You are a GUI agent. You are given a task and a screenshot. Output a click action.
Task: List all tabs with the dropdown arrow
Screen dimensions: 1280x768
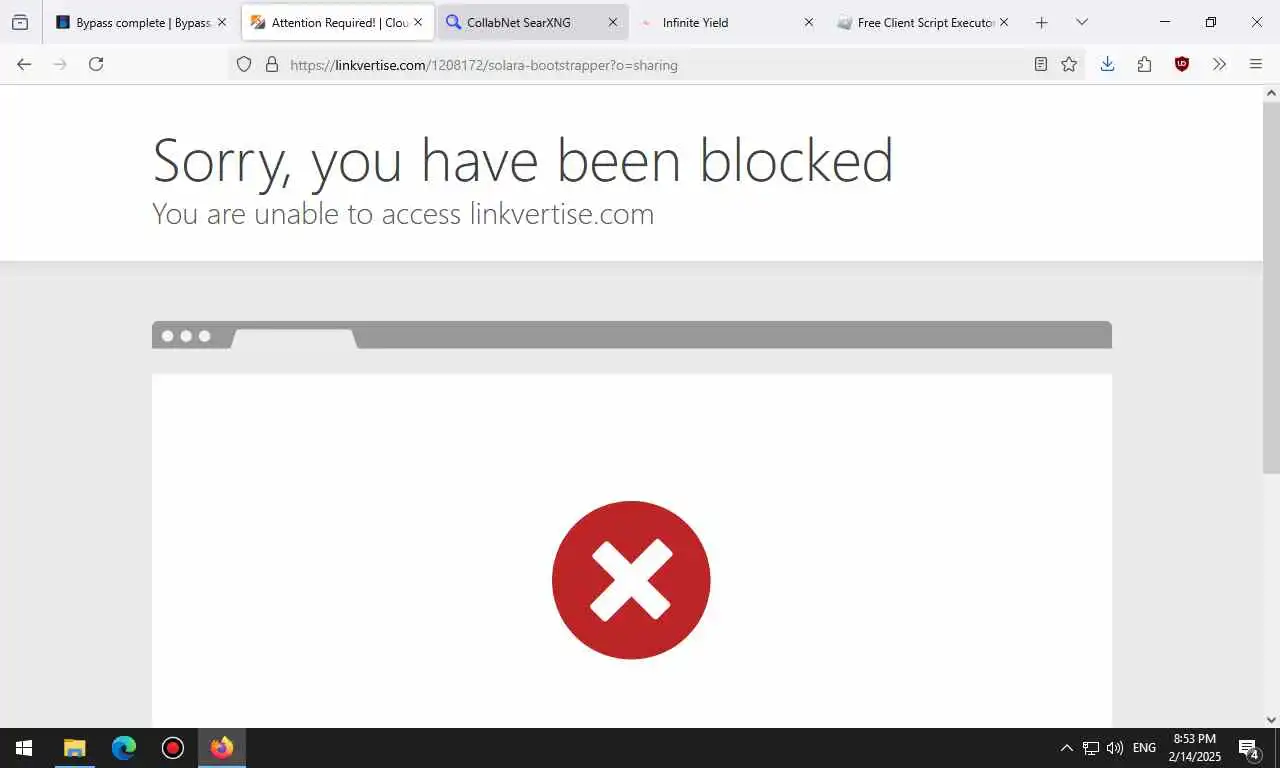pos(1082,22)
